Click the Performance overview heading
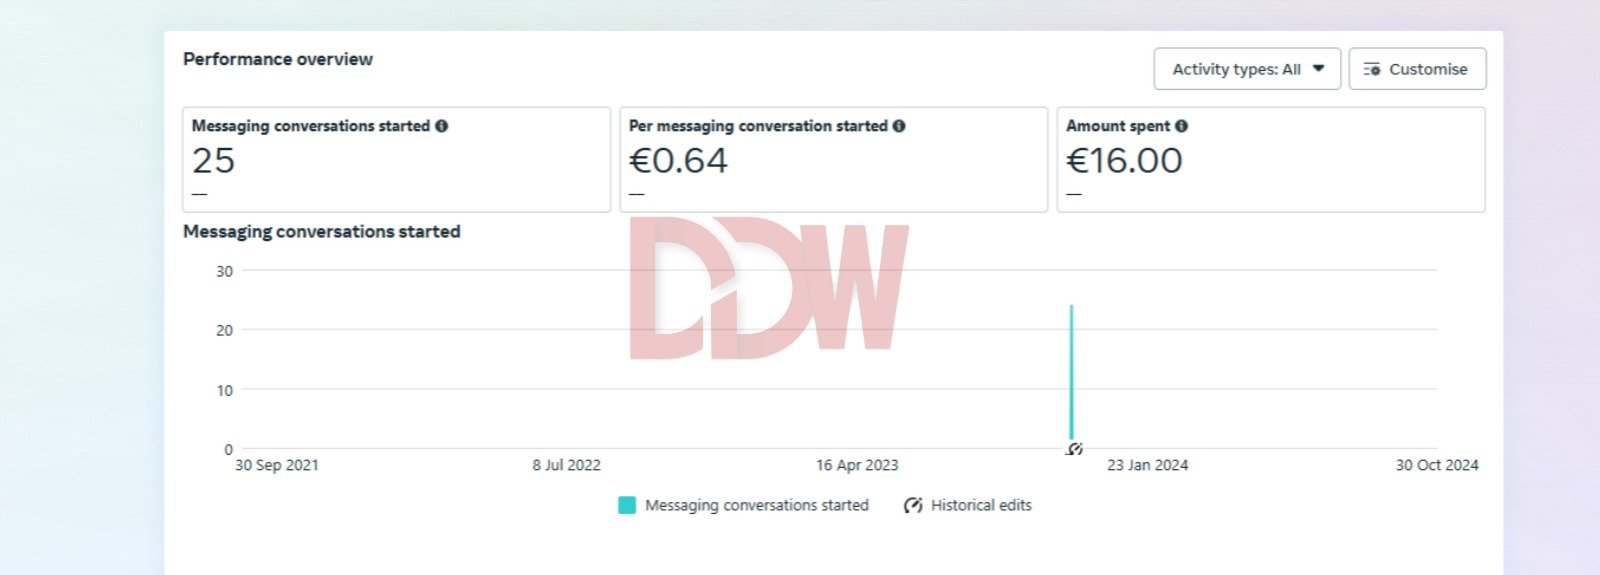Viewport: 1600px width, 575px height. (278, 59)
